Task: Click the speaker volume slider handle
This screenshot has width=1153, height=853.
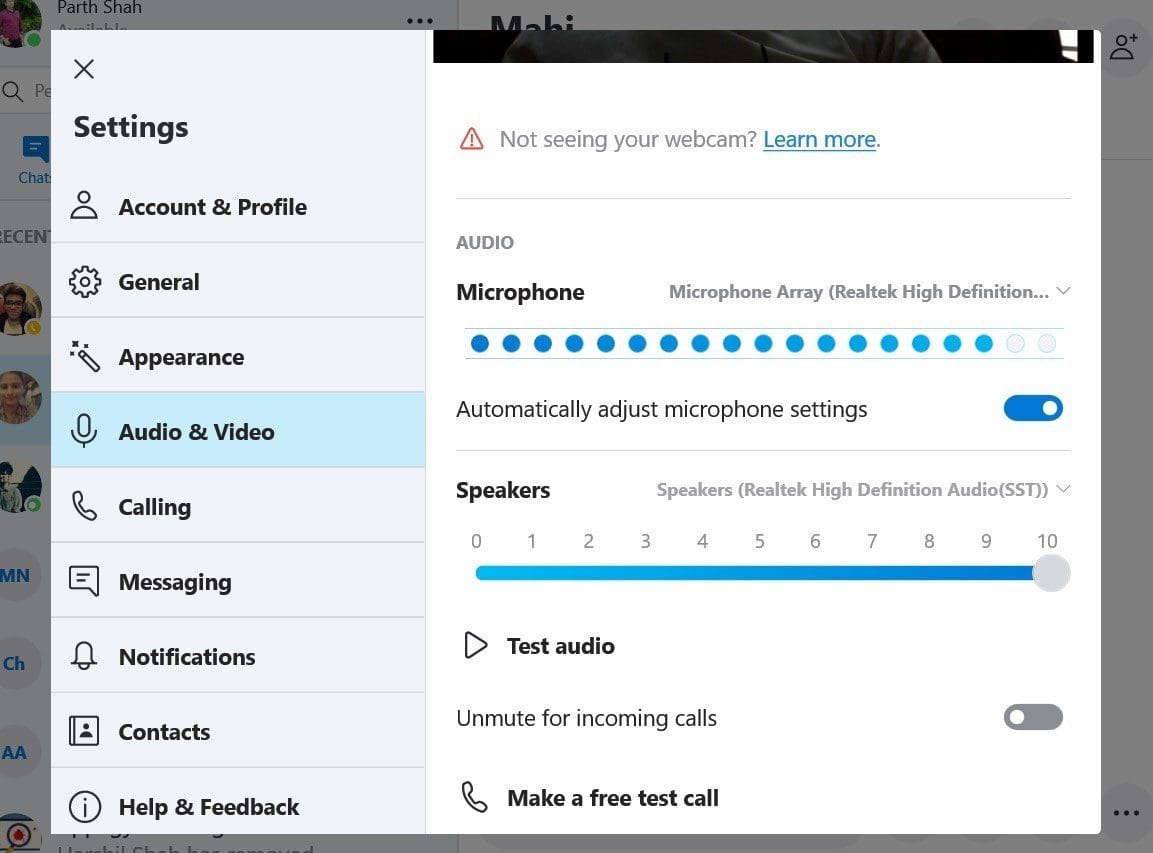Action: 1051,573
